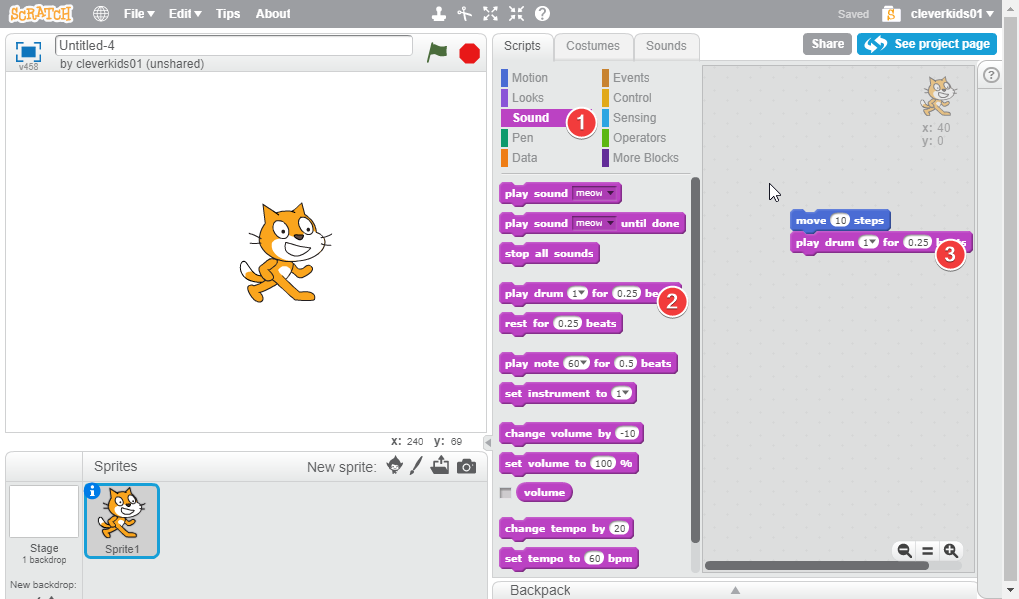Click beats value in rest for block
This screenshot has height=599, width=1019.
(568, 324)
